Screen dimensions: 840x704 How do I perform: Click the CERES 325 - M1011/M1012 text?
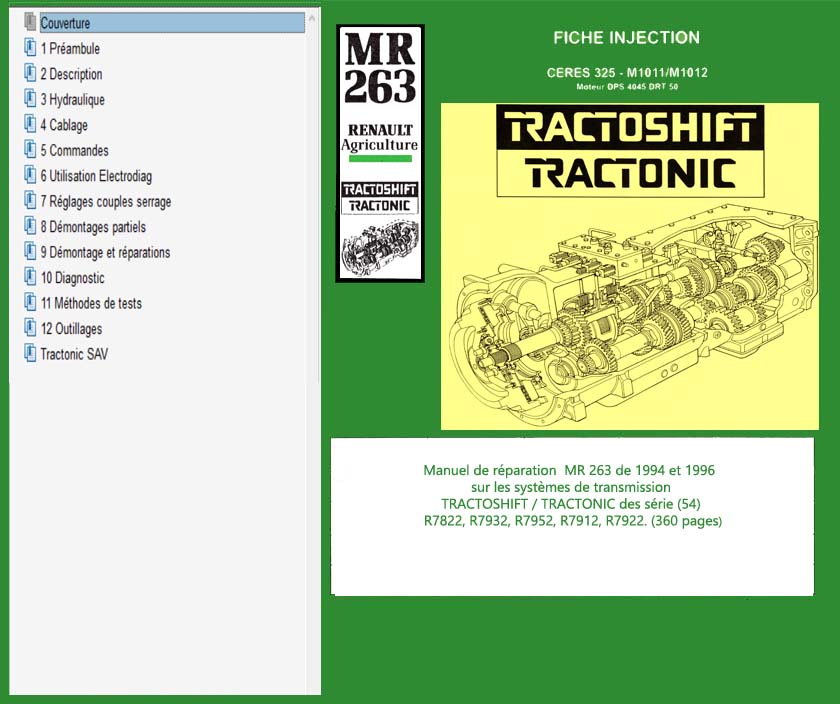click(627, 72)
